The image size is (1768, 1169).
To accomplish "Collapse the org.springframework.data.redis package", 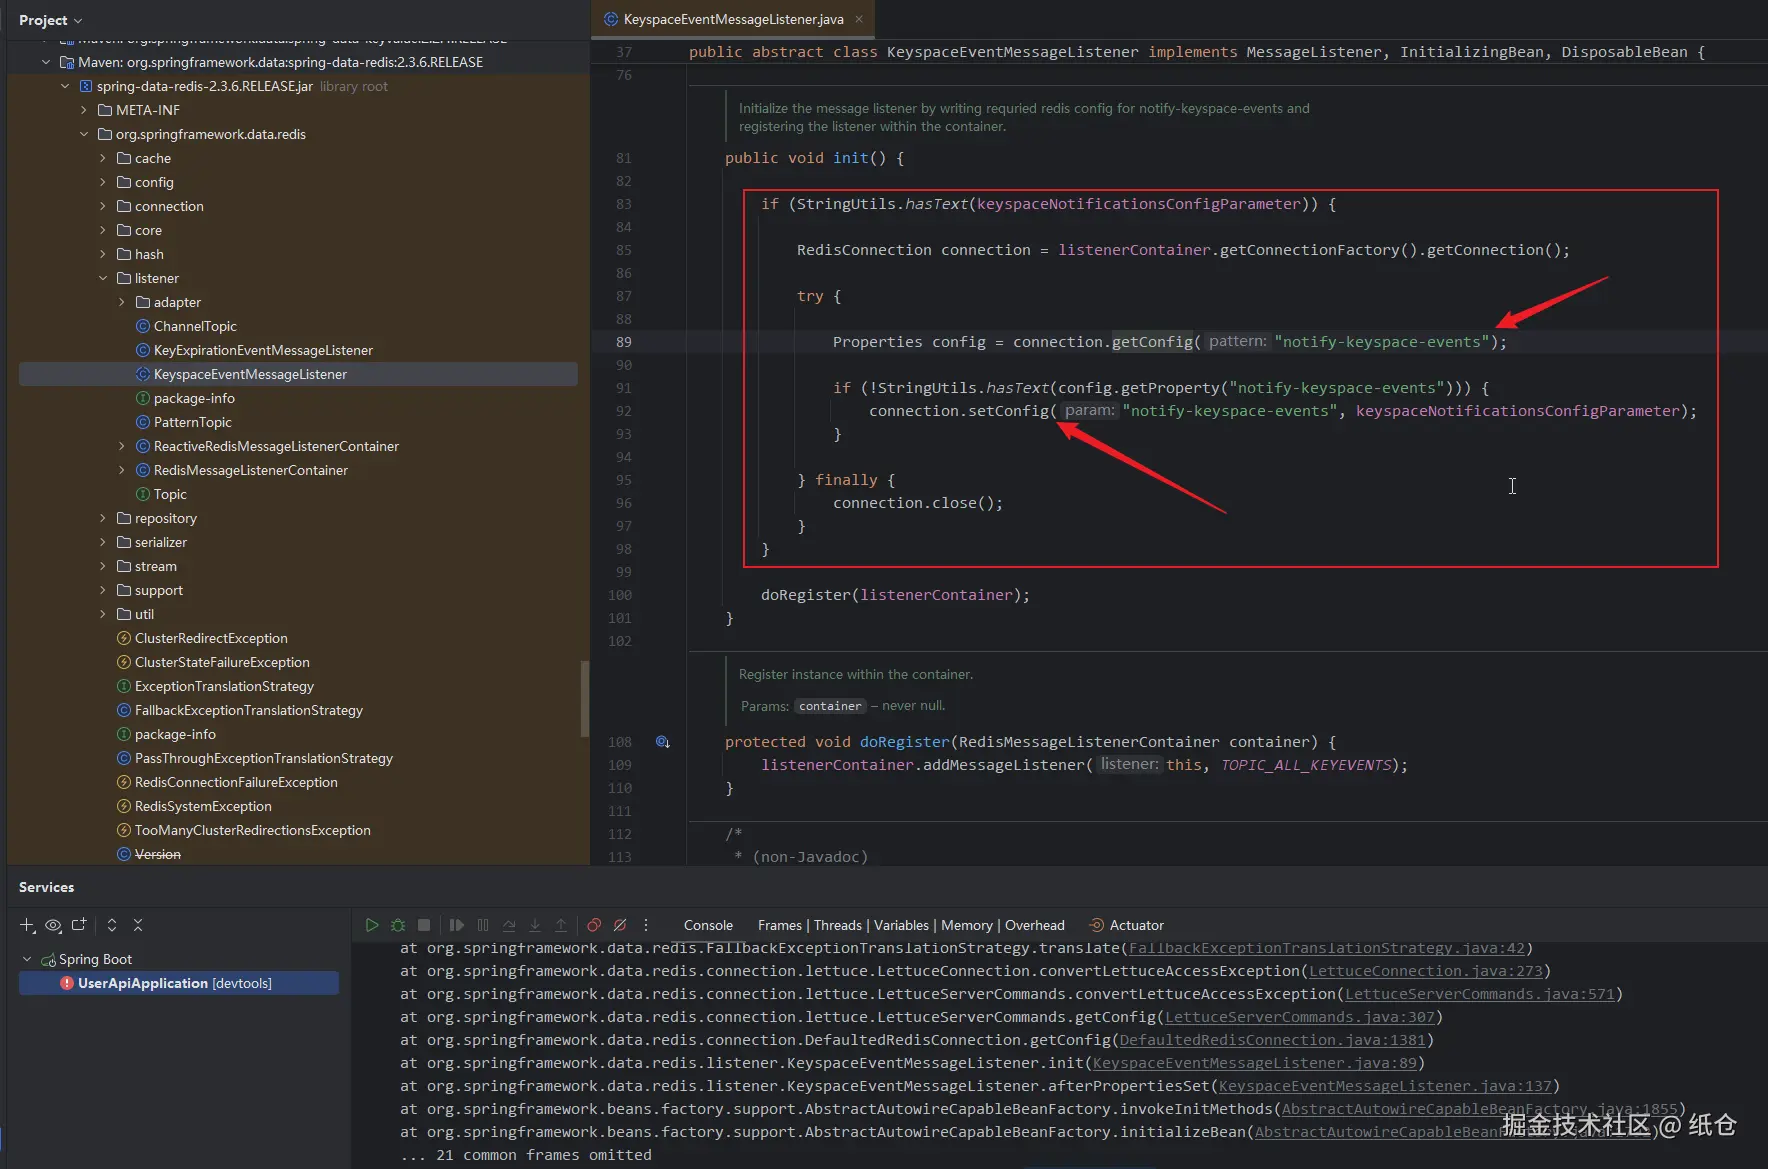I will coord(84,134).
